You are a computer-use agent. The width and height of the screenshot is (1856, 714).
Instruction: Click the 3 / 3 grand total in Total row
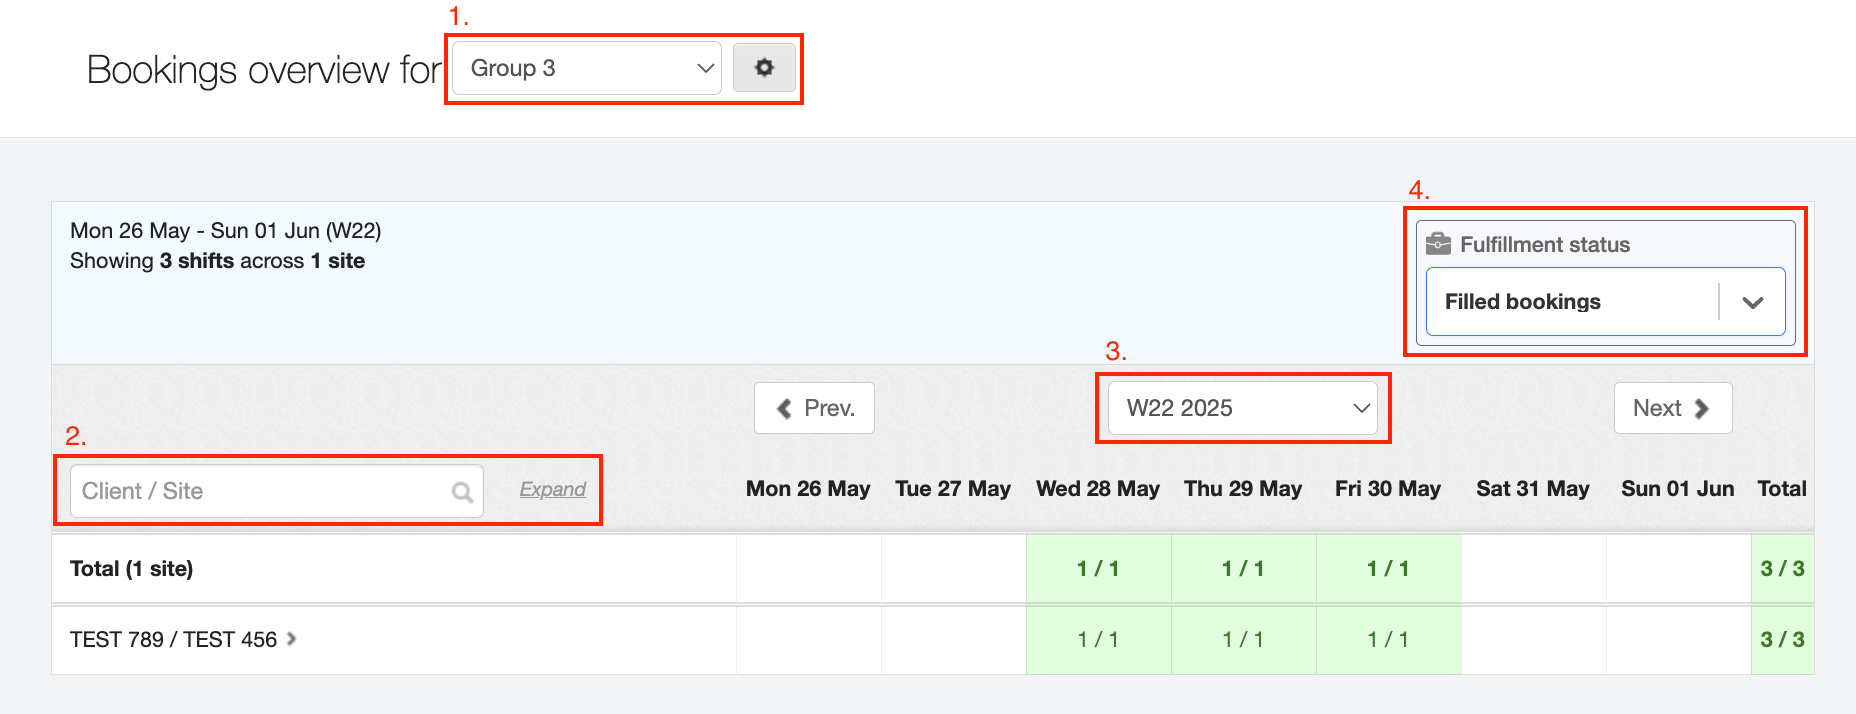point(1782,569)
